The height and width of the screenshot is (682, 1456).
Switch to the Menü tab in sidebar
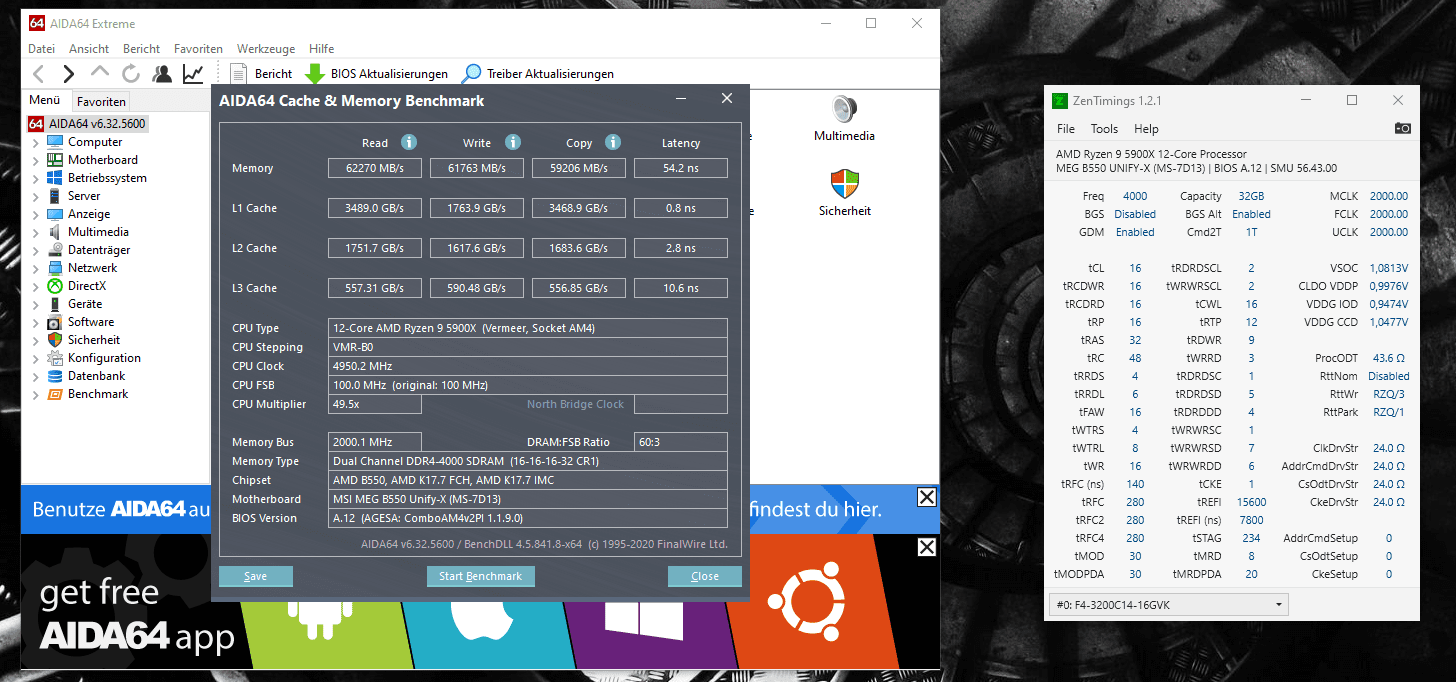[x=45, y=100]
